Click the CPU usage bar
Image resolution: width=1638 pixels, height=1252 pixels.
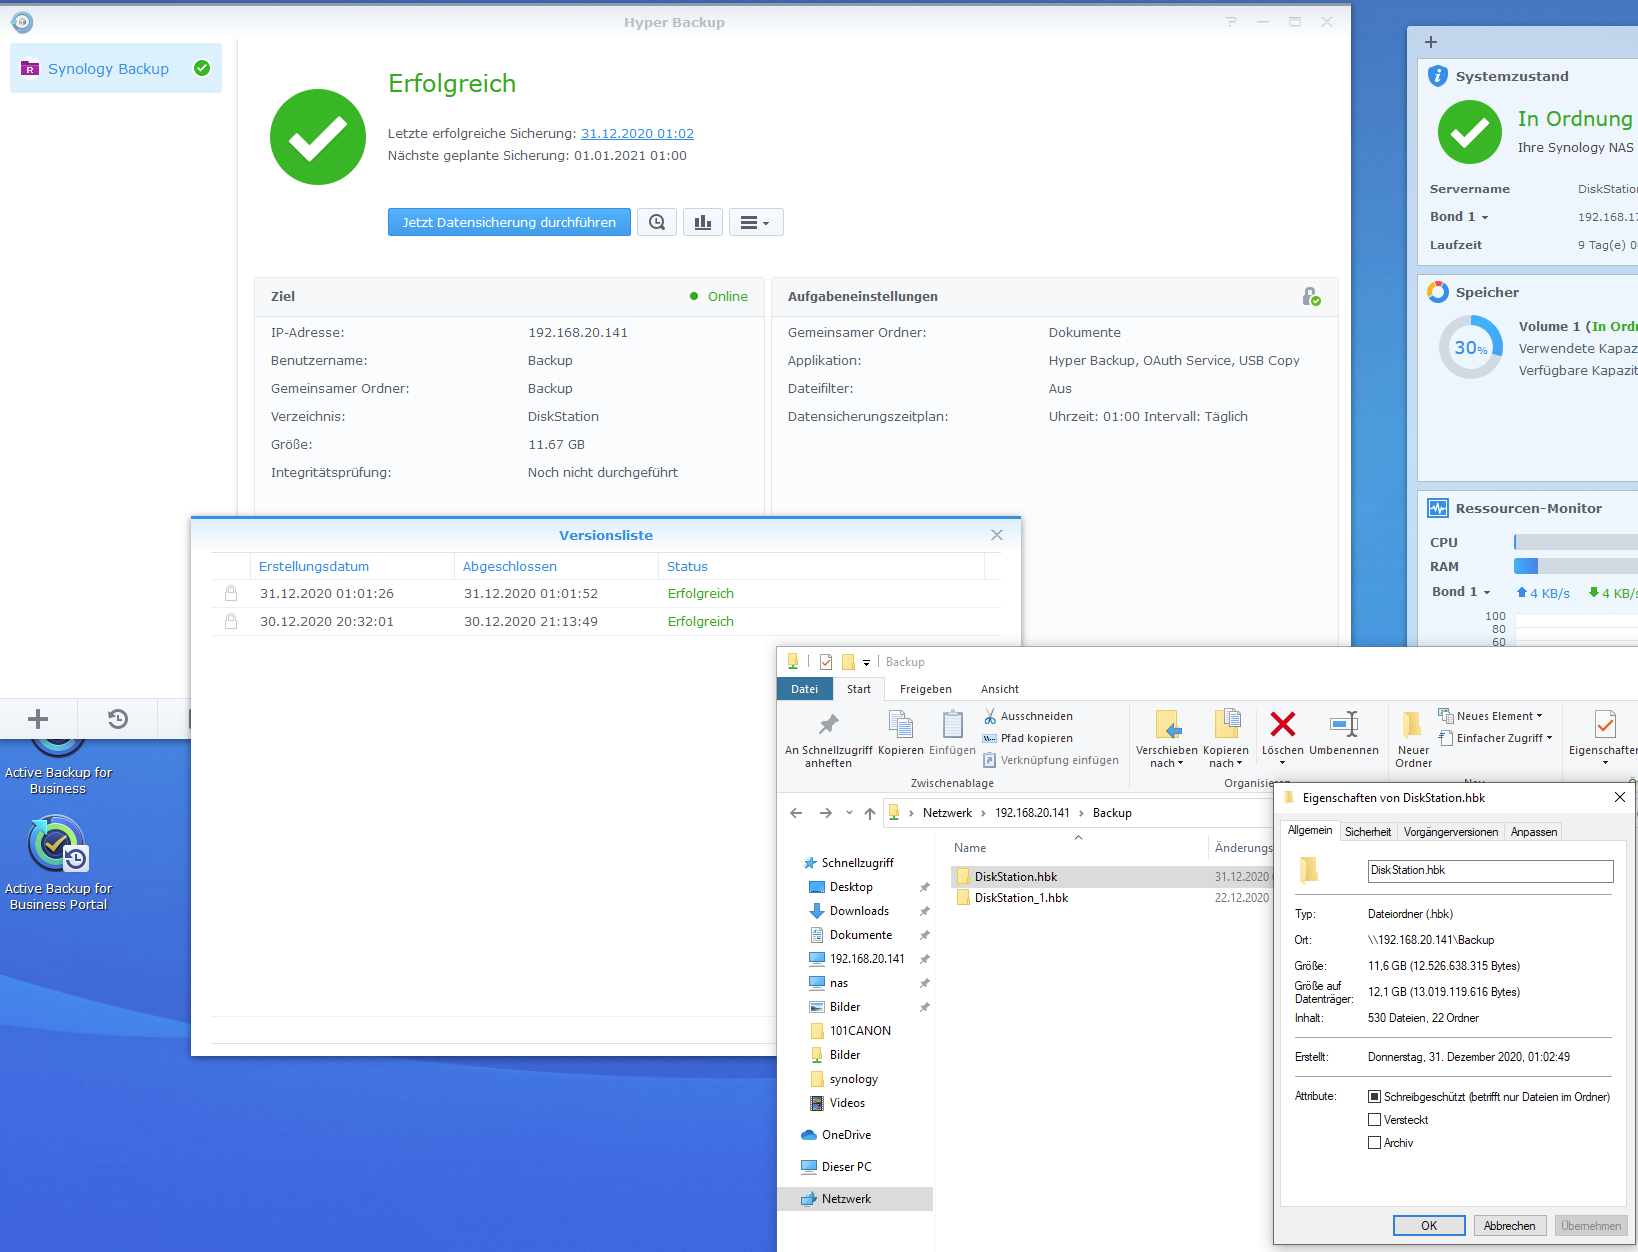1576,542
